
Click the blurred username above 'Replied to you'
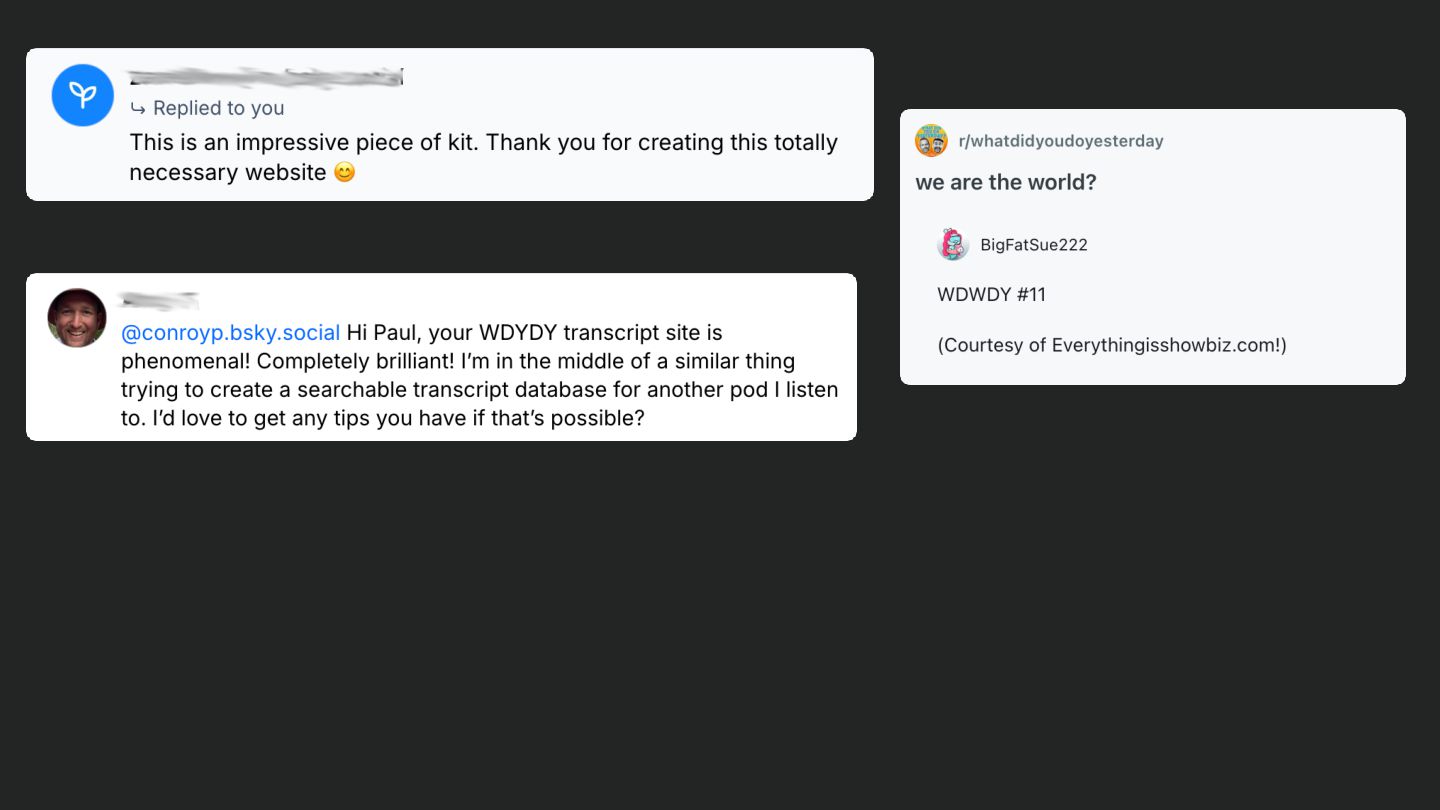pos(266,78)
